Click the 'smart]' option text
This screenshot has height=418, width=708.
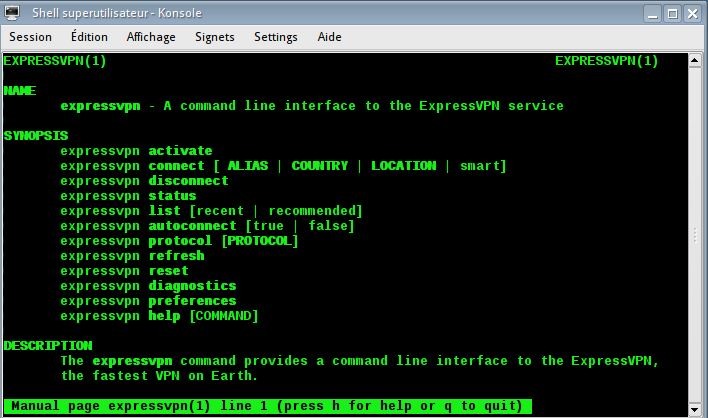[x=483, y=166]
